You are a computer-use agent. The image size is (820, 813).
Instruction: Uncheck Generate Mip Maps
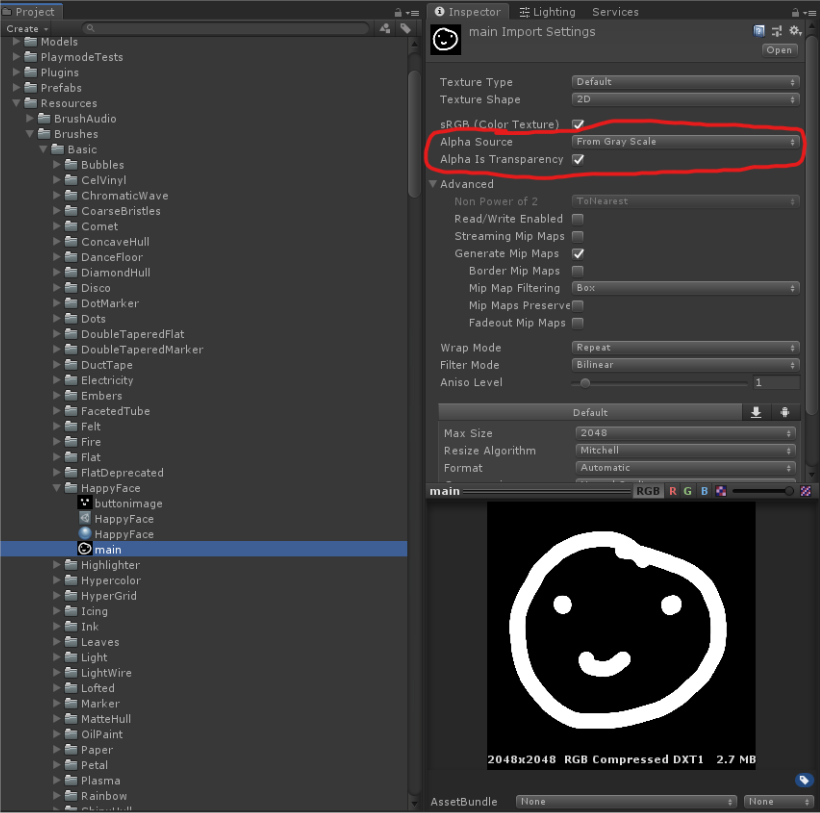tap(578, 253)
